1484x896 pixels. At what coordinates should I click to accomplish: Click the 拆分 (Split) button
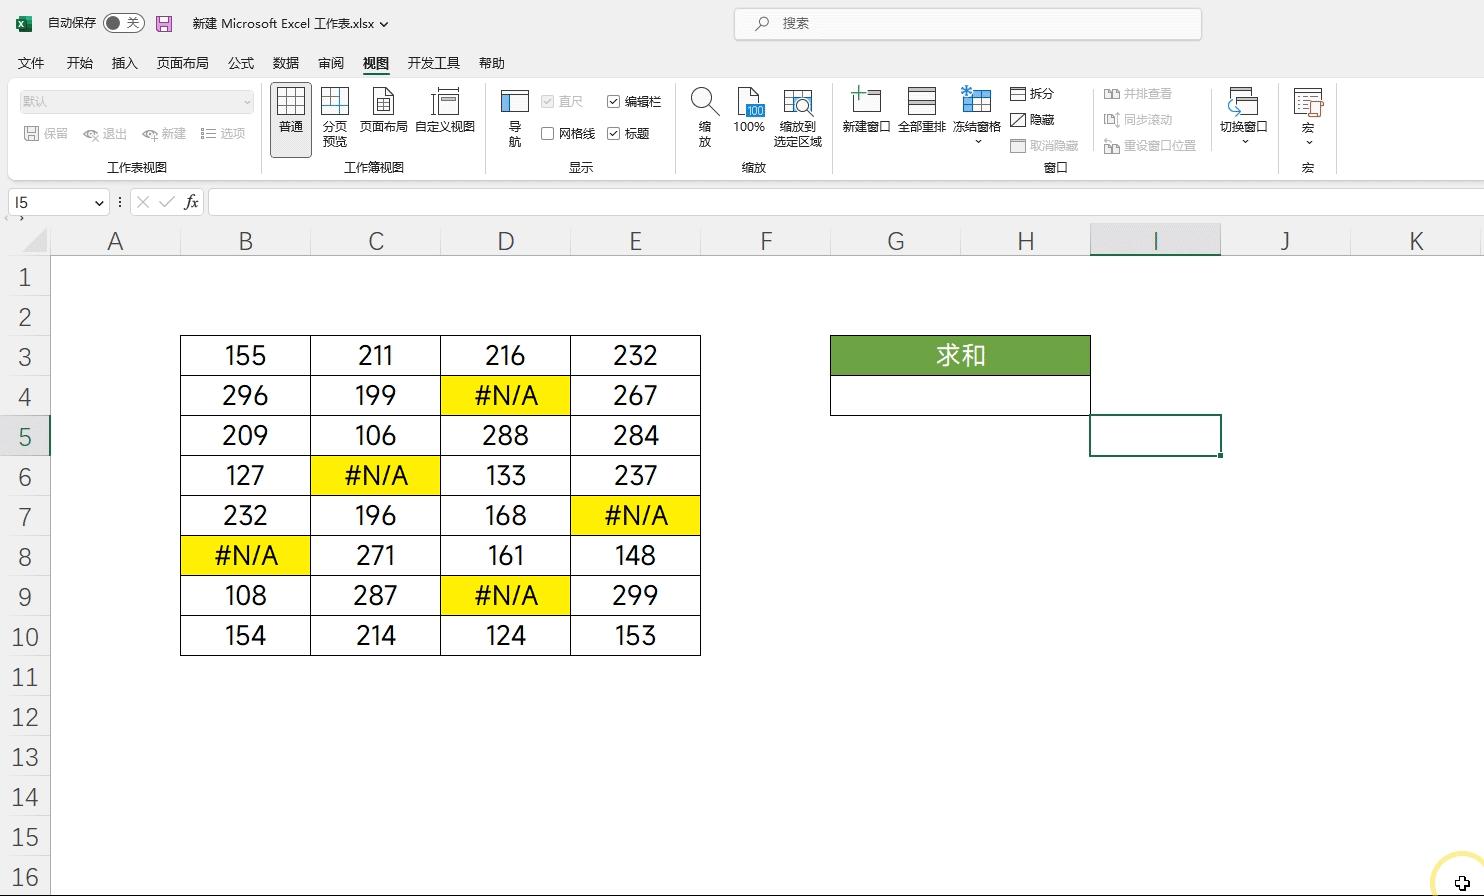click(x=1032, y=94)
